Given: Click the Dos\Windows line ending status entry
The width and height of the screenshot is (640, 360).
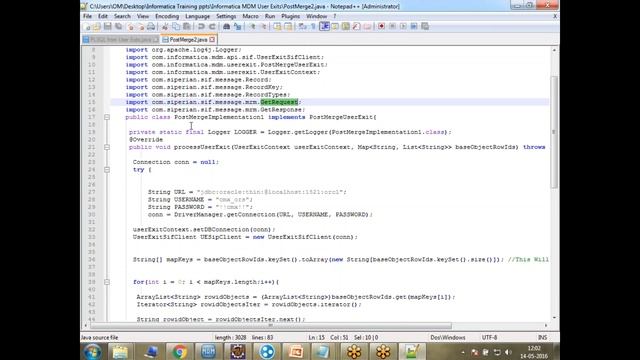Looking at the screenshot, I should [448, 338].
